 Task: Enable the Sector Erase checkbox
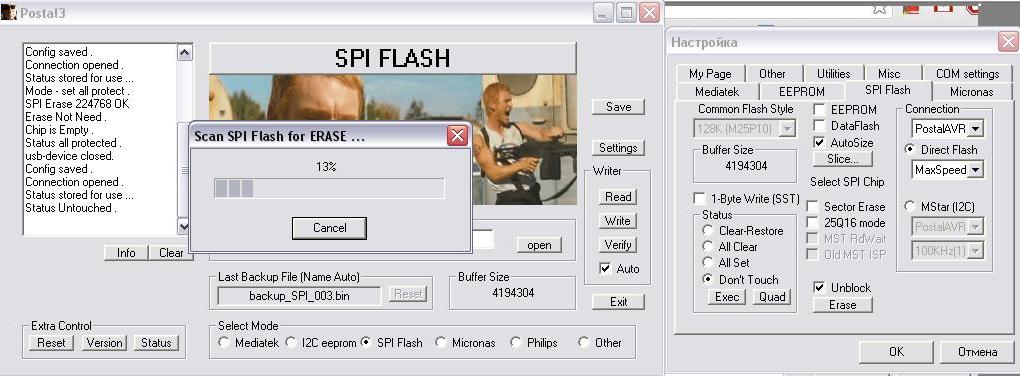[x=812, y=206]
